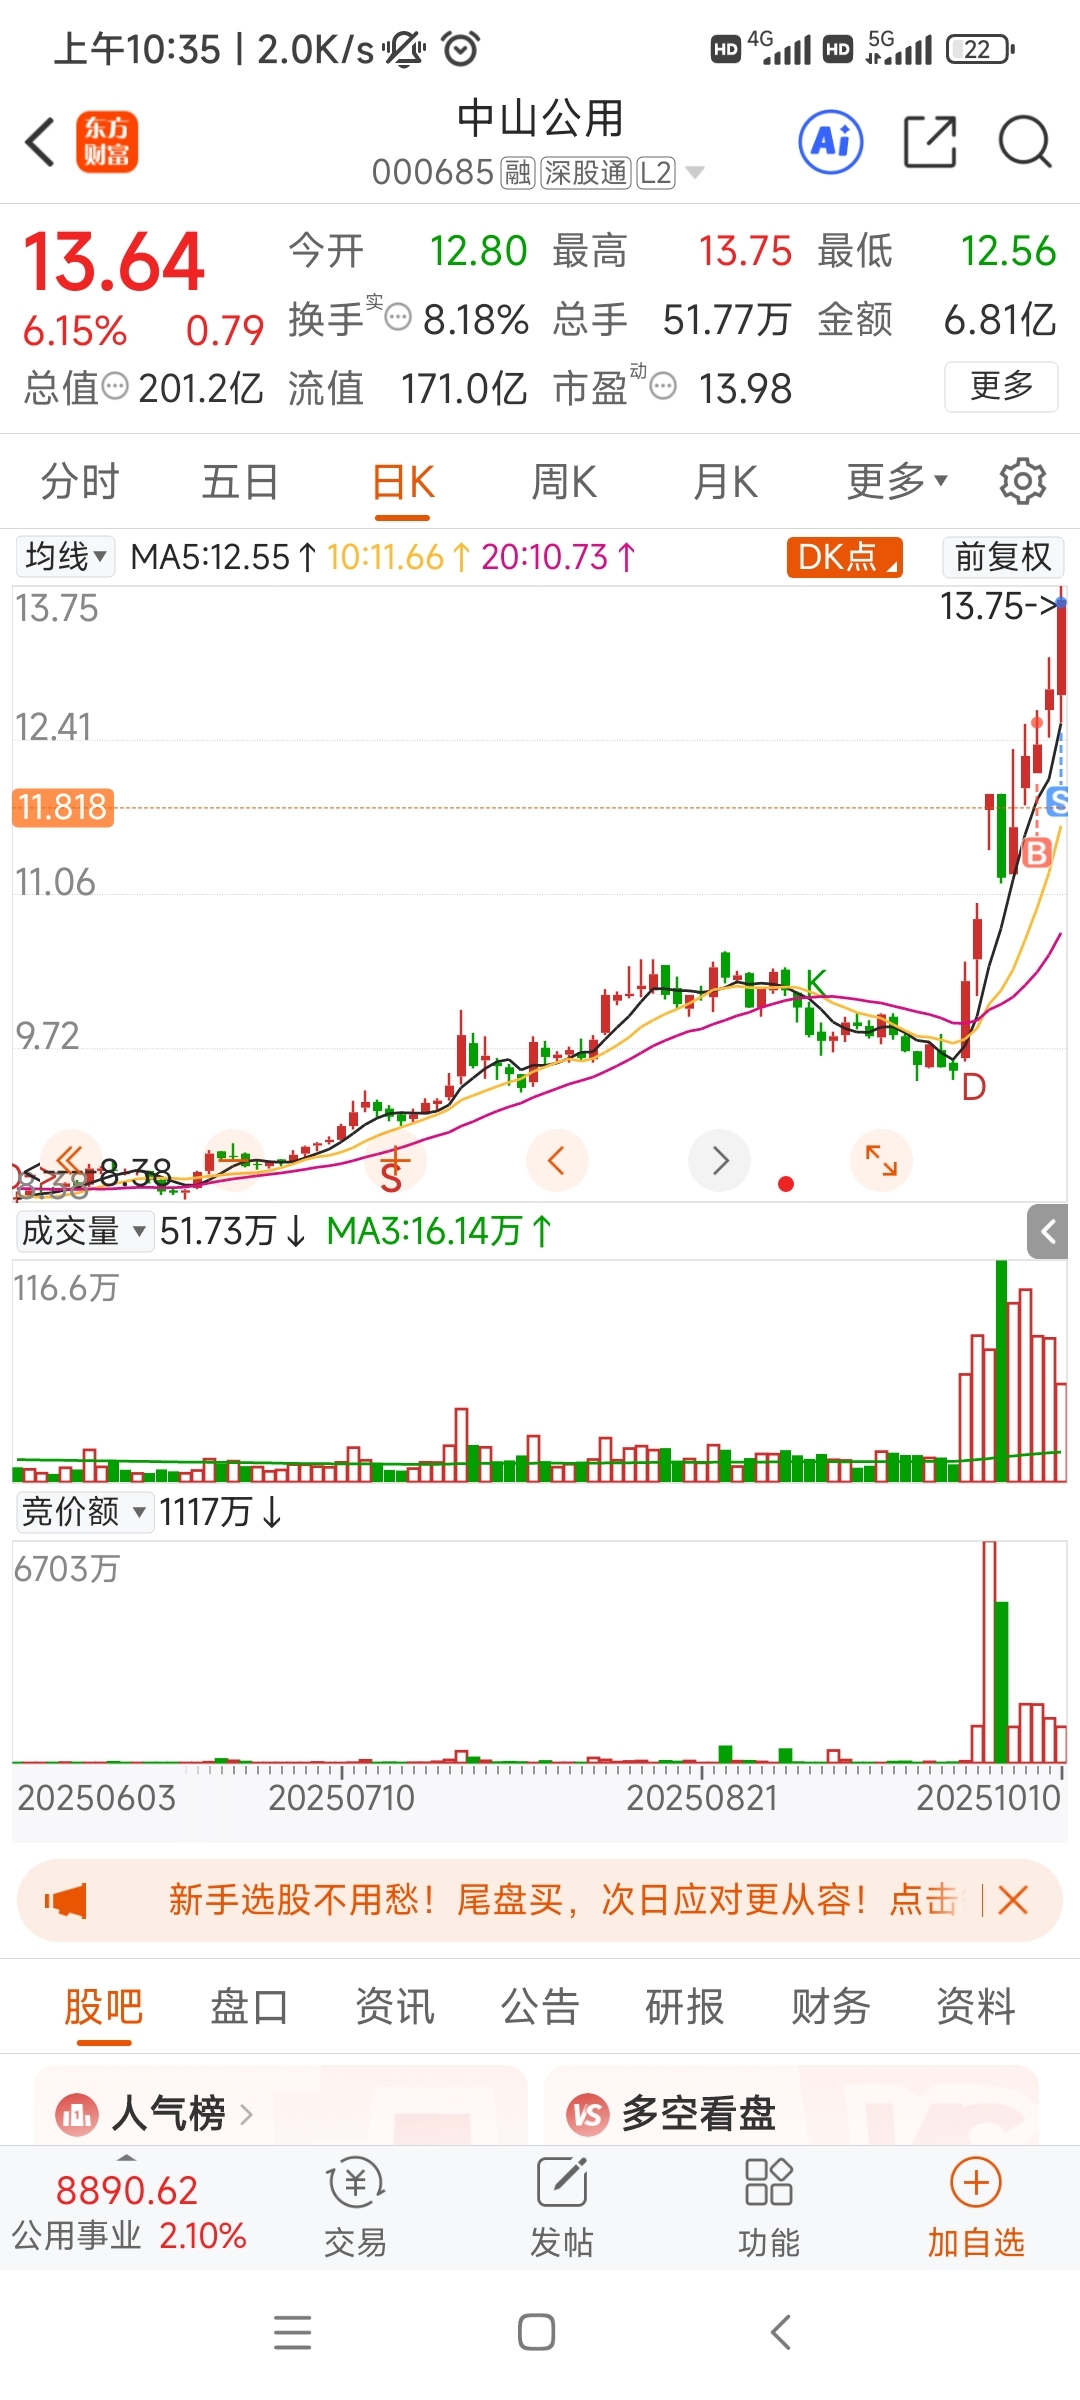Switch to 分时 chart tab
Image resolution: width=1080 pixels, height=2400 pixels.
click(80, 482)
